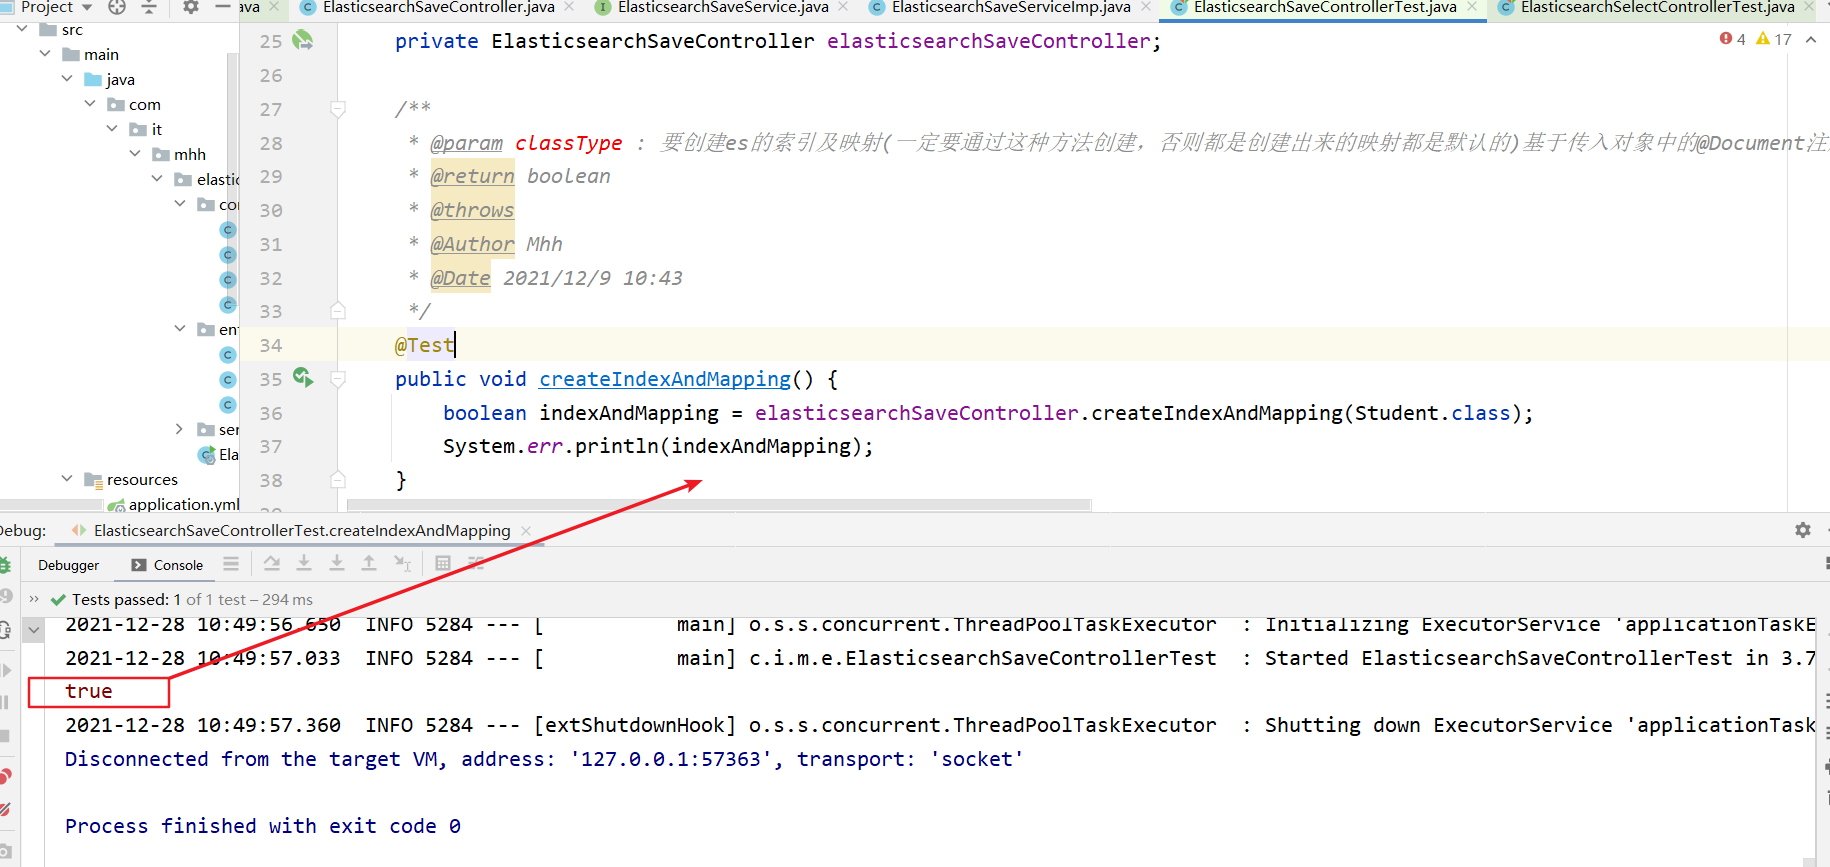1830x867 pixels.
Task: Click Step Into debug icon
Action: point(304,564)
